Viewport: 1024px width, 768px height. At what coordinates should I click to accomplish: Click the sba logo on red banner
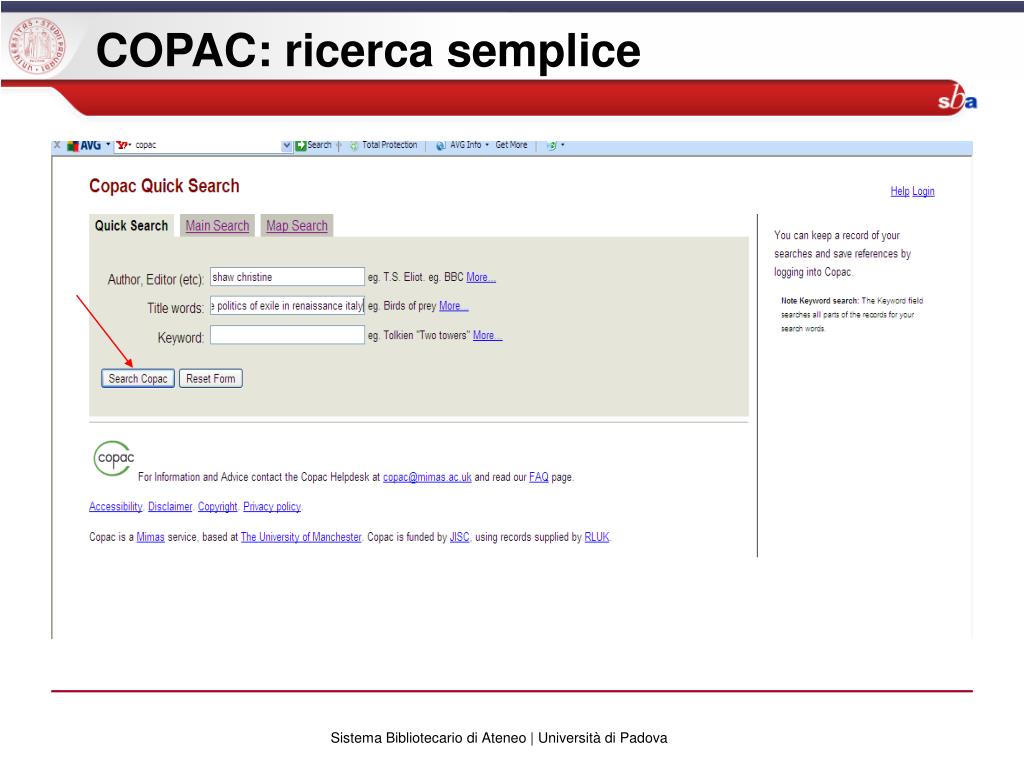point(957,99)
